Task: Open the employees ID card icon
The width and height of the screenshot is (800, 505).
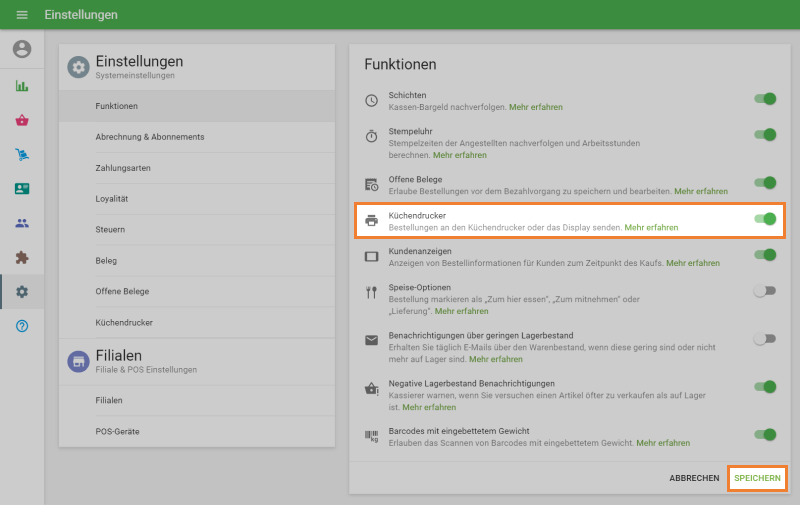Action: pos(22,189)
